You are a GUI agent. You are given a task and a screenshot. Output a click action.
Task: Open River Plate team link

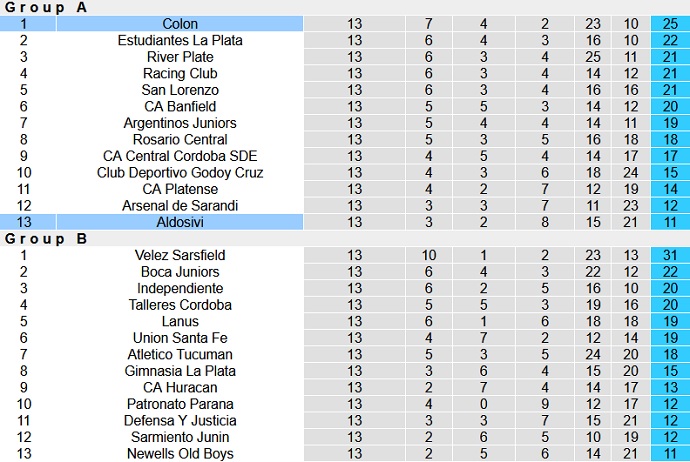click(x=180, y=57)
